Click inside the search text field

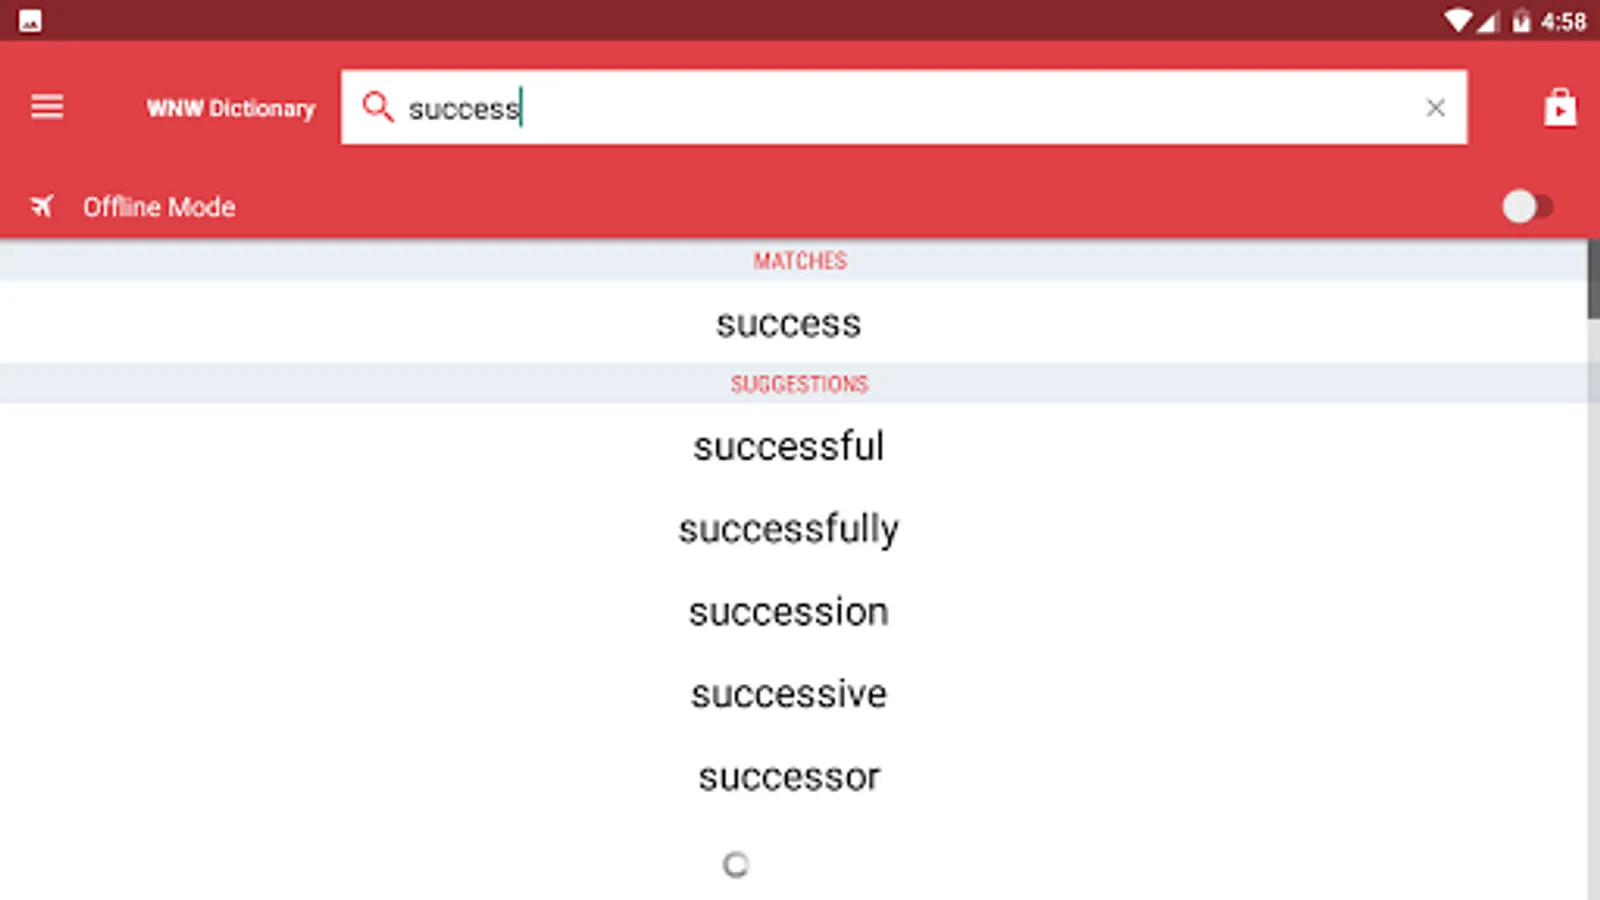pos(904,107)
